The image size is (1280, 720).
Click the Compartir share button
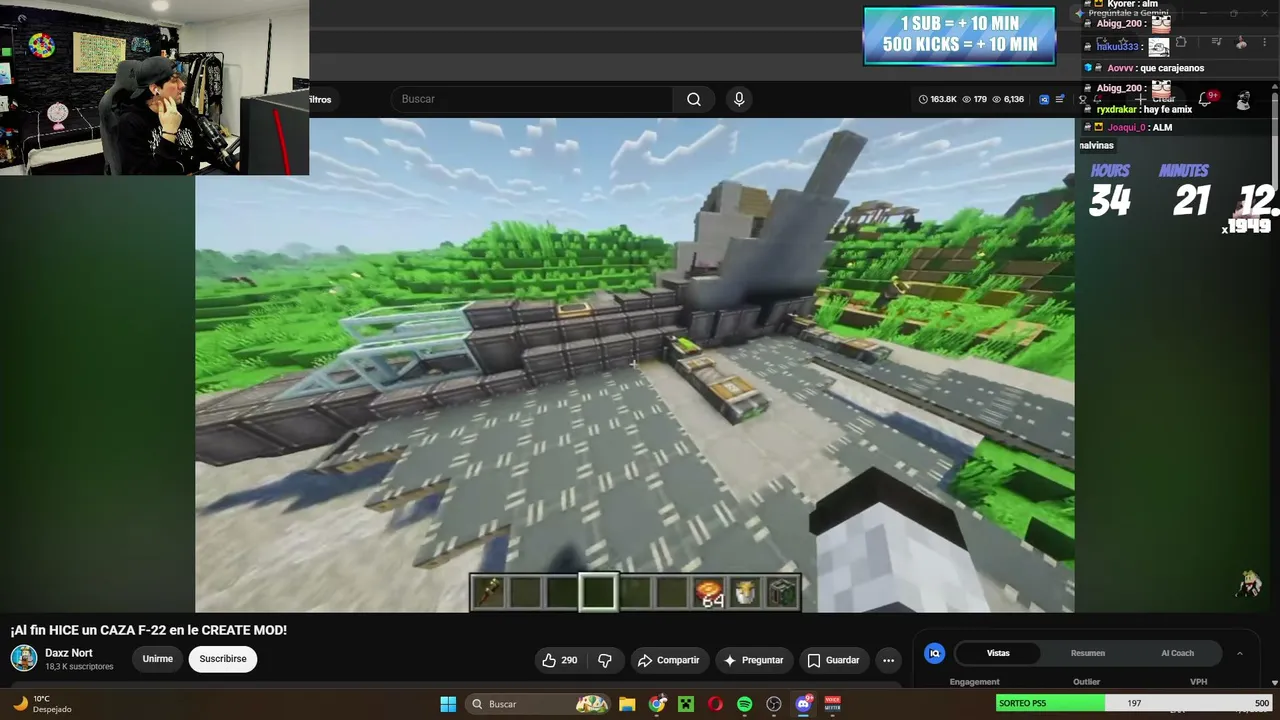[x=669, y=660]
